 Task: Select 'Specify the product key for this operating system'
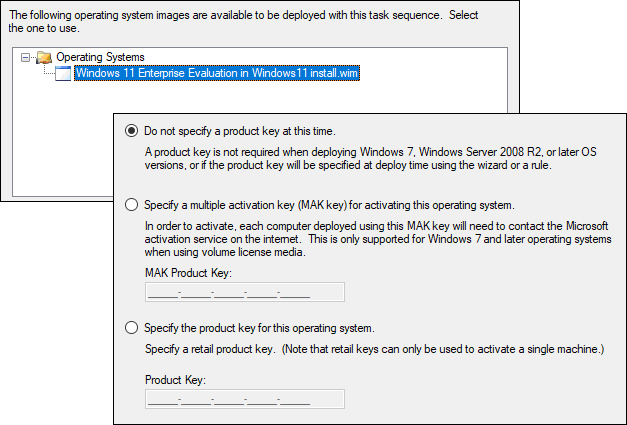tap(132, 328)
